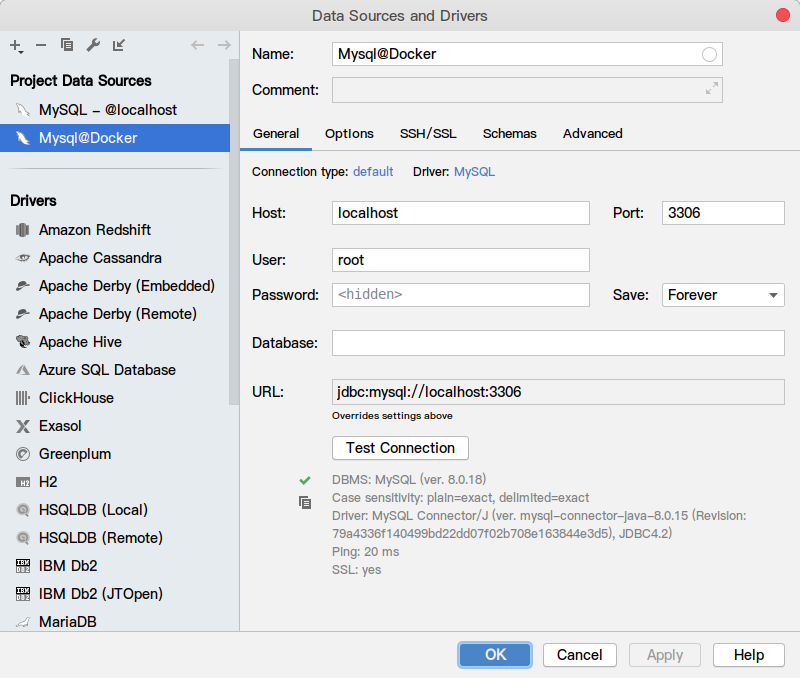800x678 pixels.
Task: Focus the Port input field
Action: pos(723,213)
